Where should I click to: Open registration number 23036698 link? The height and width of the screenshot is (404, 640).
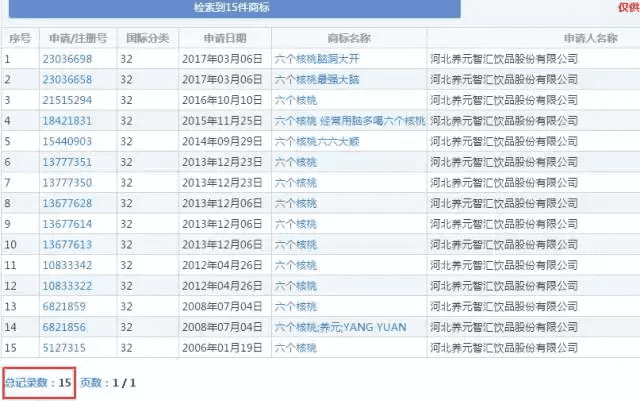[67, 59]
